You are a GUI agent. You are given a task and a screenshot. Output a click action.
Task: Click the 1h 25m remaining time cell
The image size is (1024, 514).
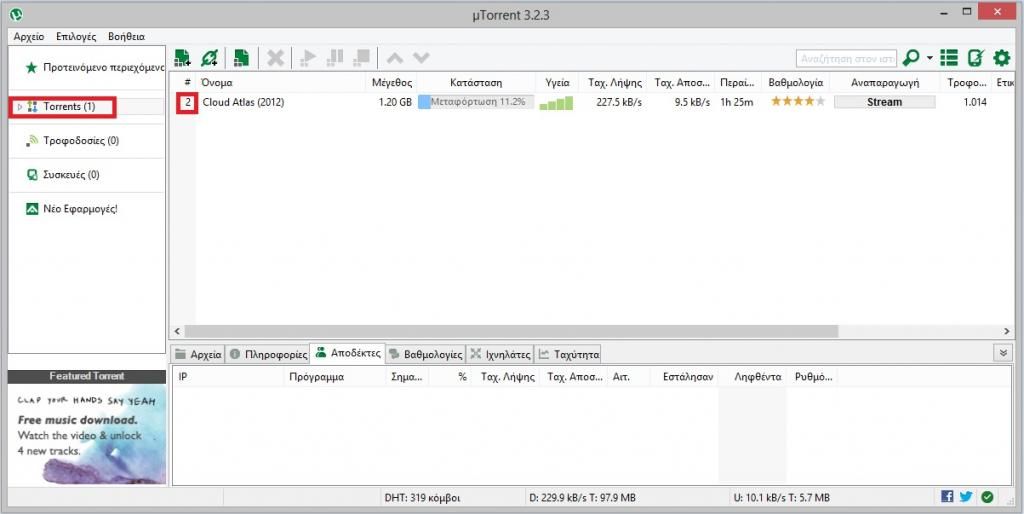(x=737, y=102)
